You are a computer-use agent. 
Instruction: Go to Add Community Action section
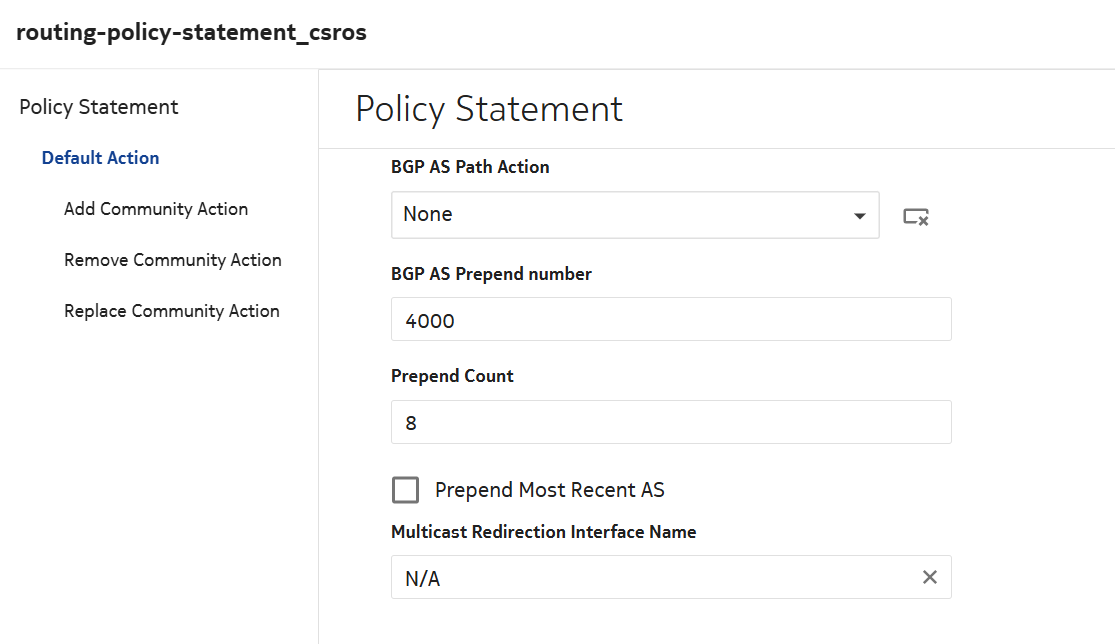(156, 209)
